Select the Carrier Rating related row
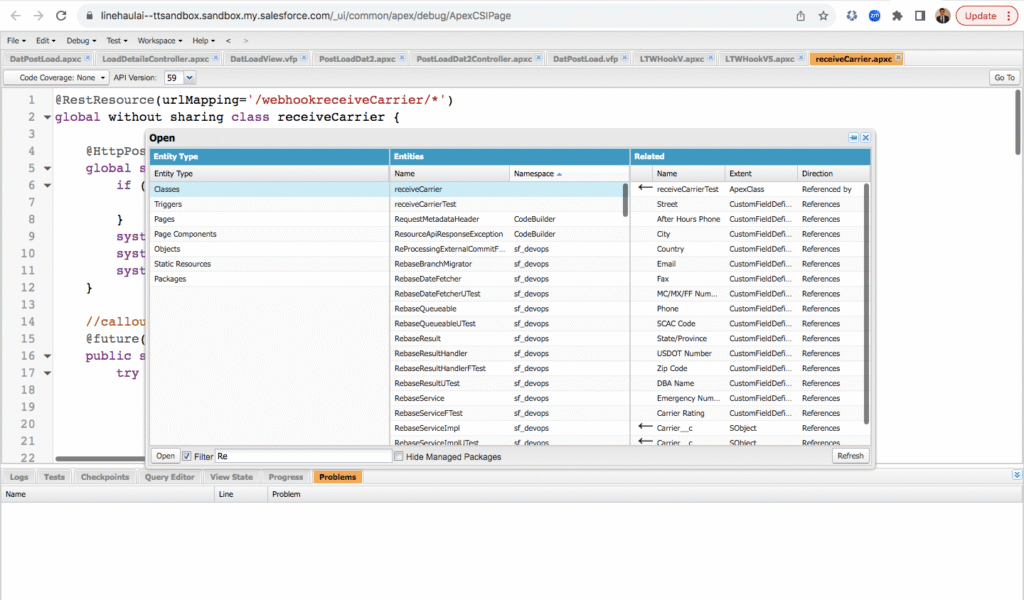The width and height of the screenshot is (1024, 600). point(747,413)
